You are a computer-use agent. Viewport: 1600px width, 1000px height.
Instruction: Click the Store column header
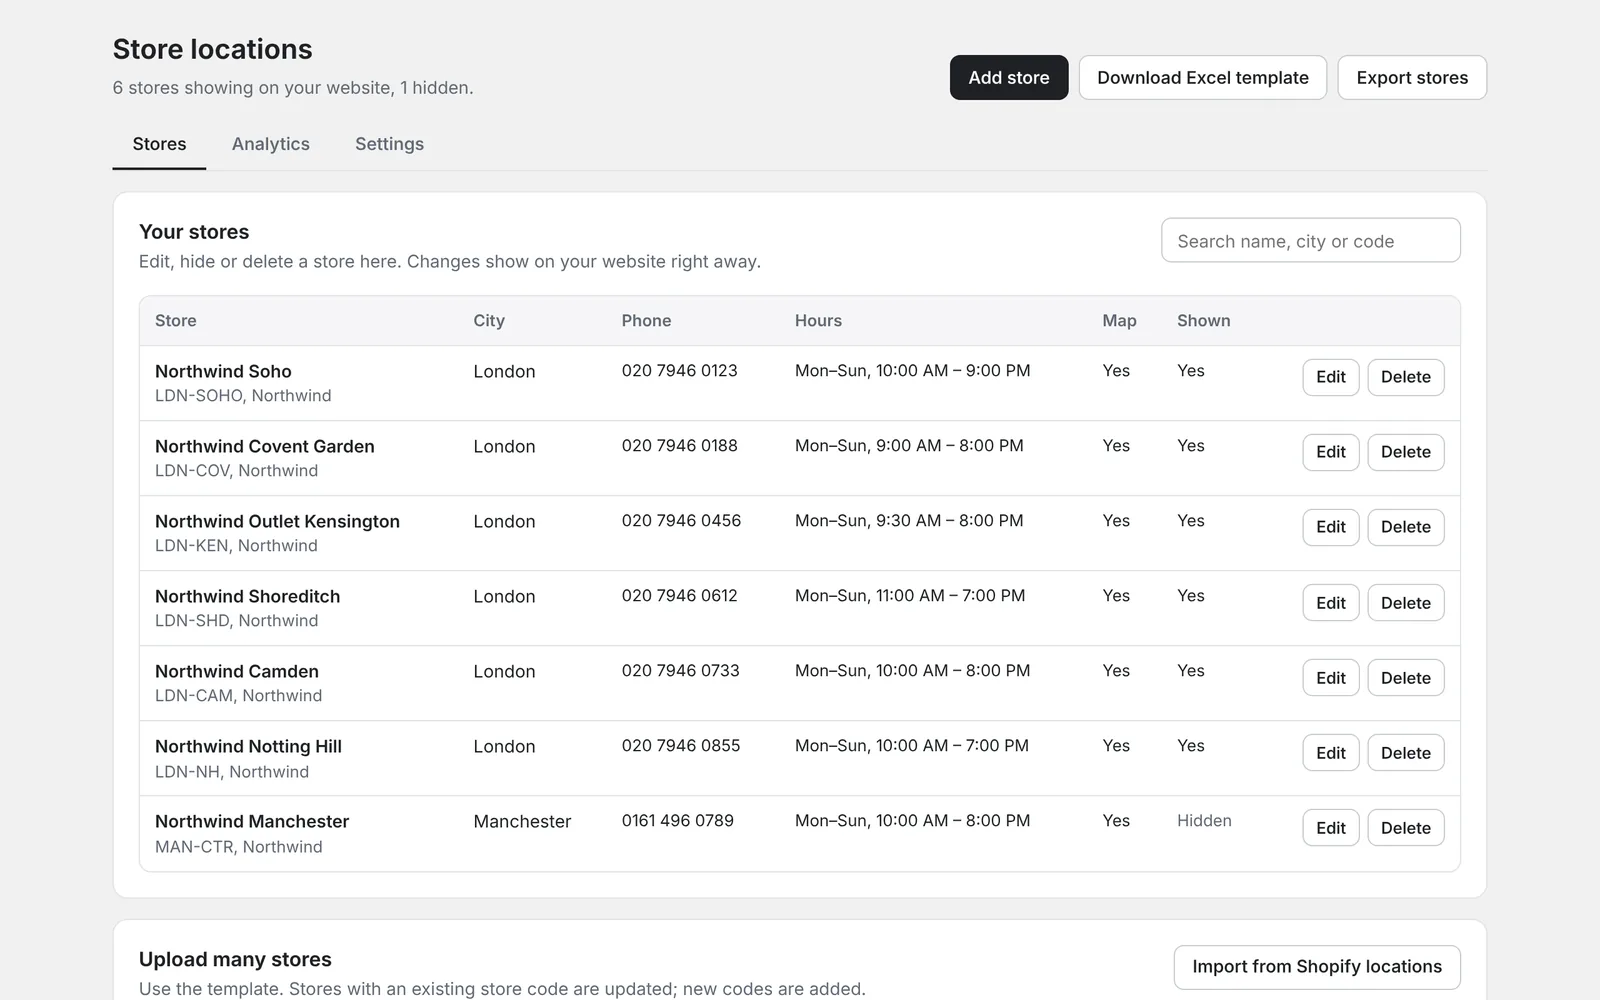[176, 320]
